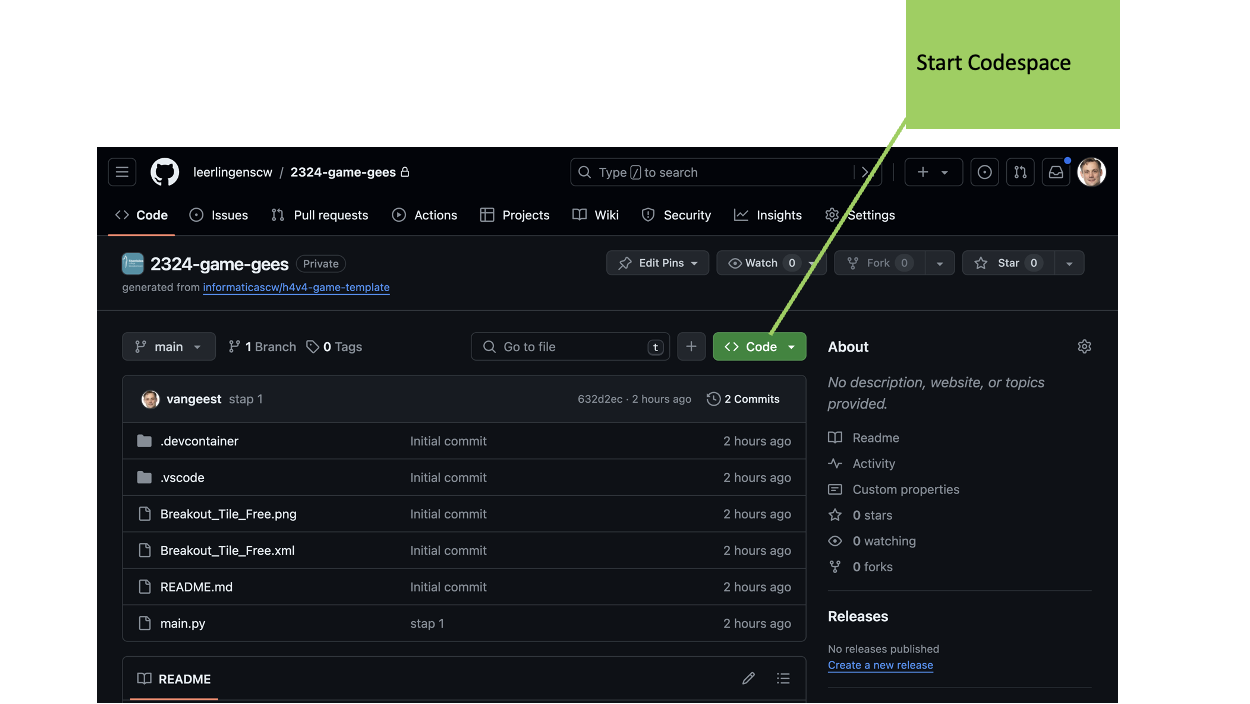Open issues list from the issues dot icon

pyautogui.click(x=984, y=172)
